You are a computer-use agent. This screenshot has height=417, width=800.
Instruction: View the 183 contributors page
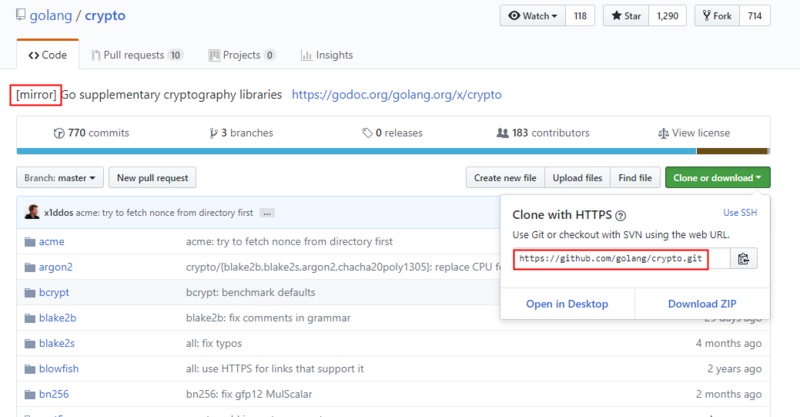coord(543,133)
